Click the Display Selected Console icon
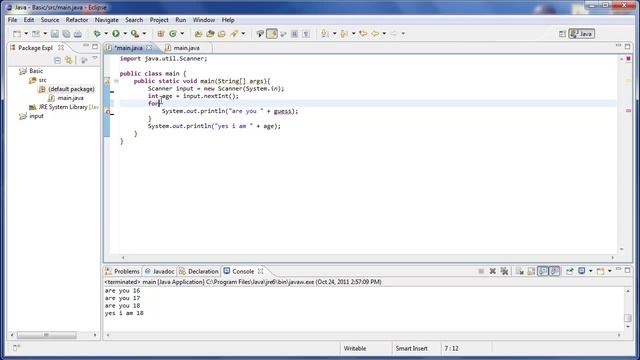 [x=582, y=271]
